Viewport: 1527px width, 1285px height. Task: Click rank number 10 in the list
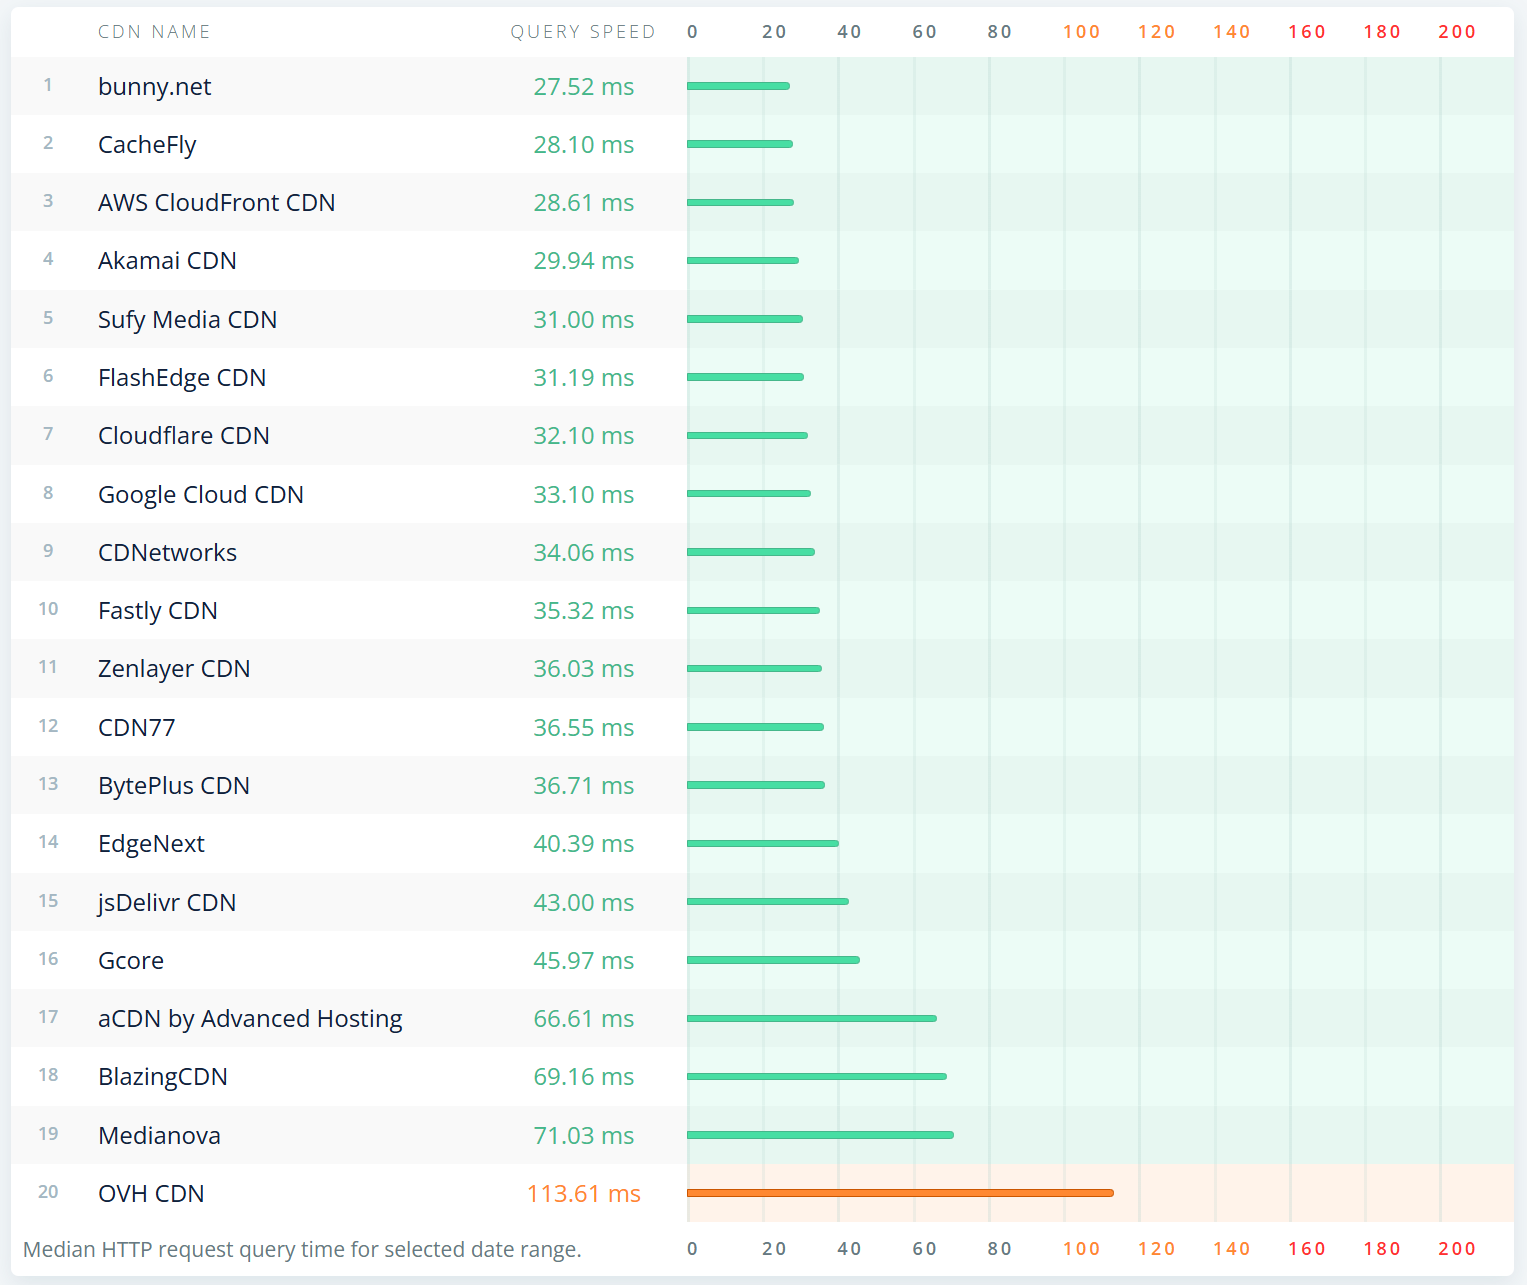click(x=48, y=609)
